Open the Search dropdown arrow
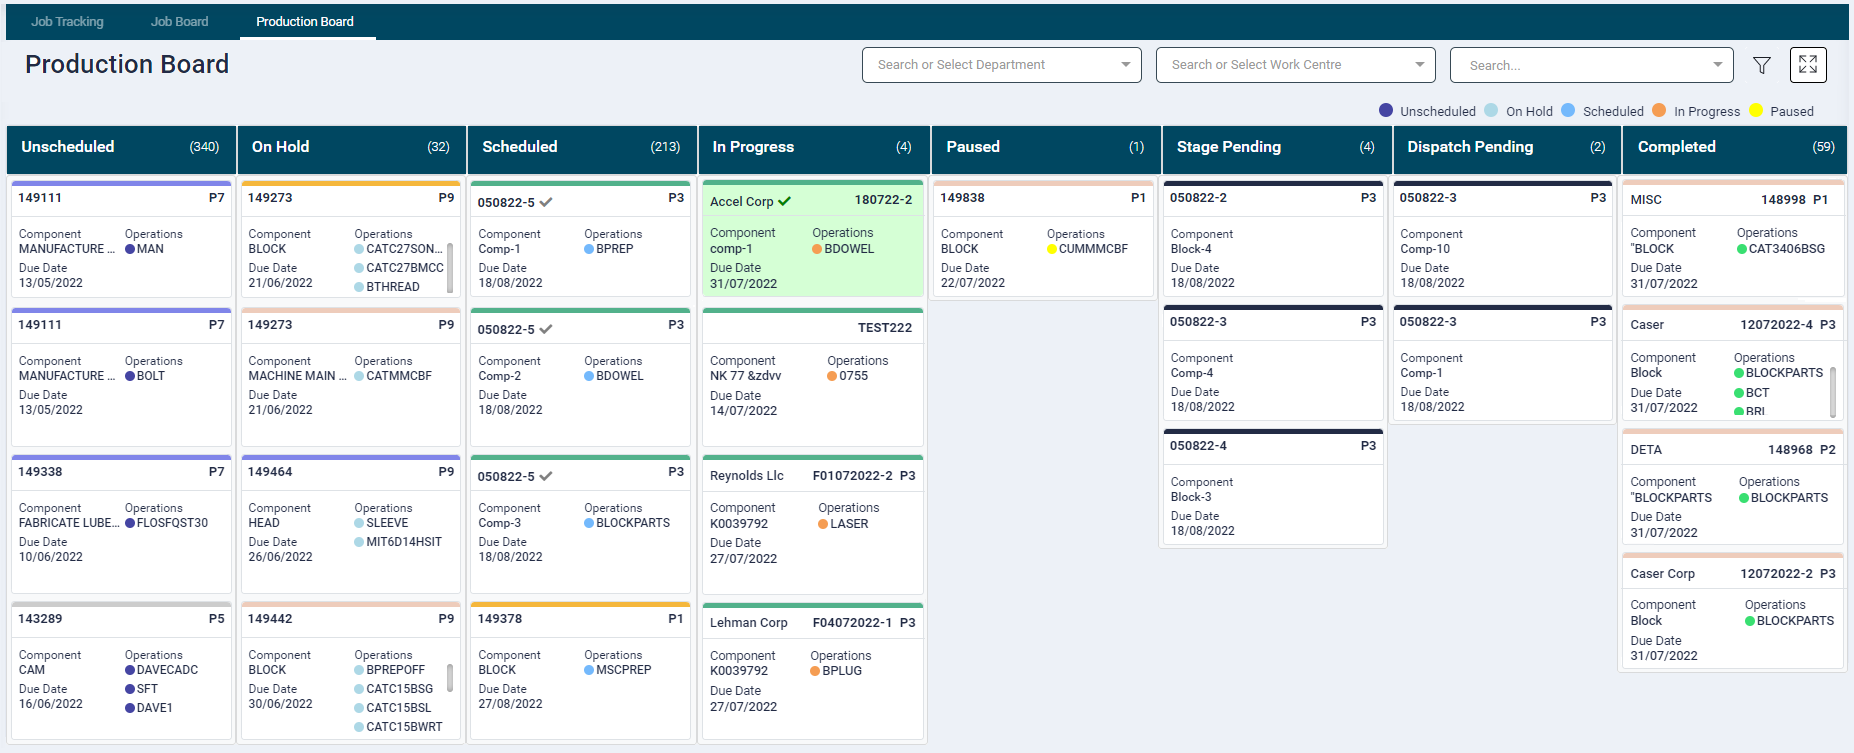This screenshot has height=753, width=1854. (x=1717, y=65)
